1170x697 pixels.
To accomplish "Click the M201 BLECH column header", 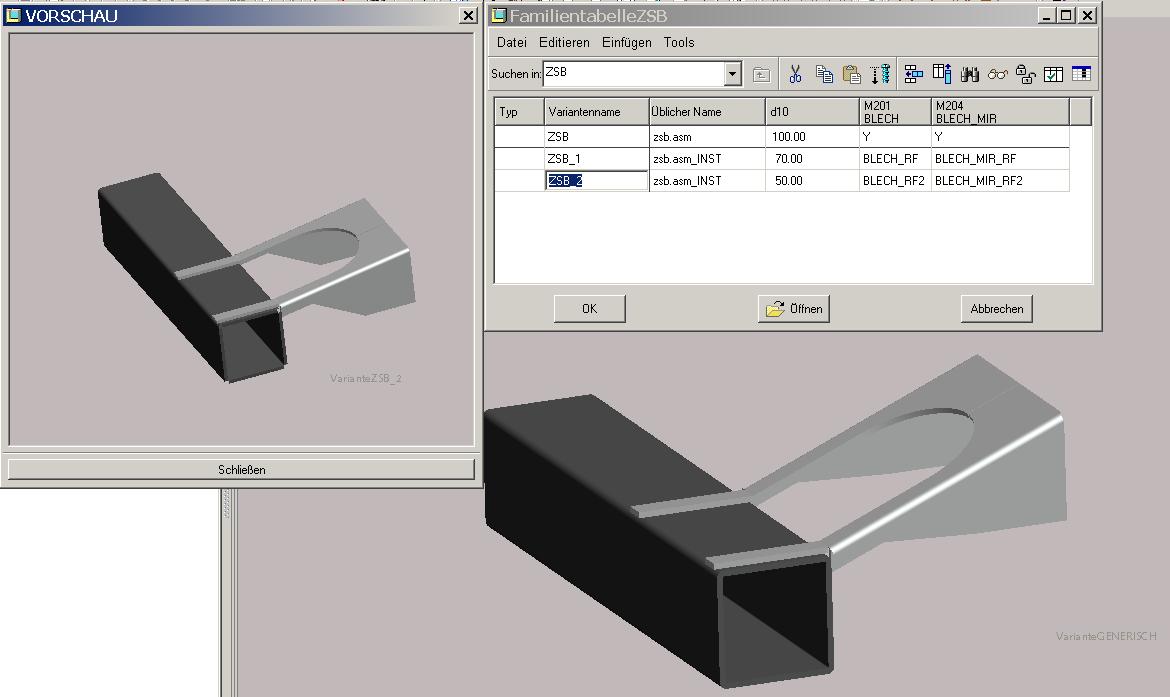I will 895,112.
